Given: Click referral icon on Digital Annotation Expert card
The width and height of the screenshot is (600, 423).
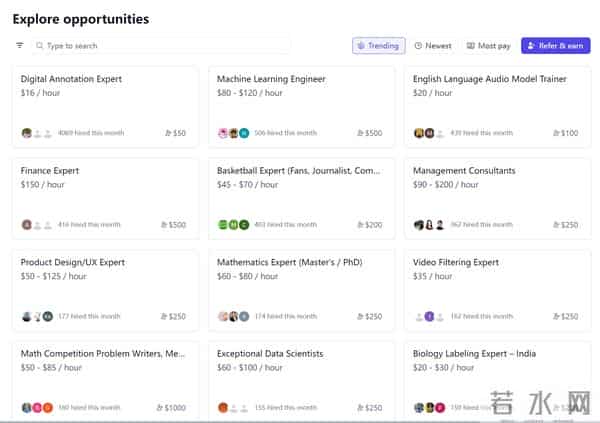Looking at the screenshot, I should (x=165, y=133).
